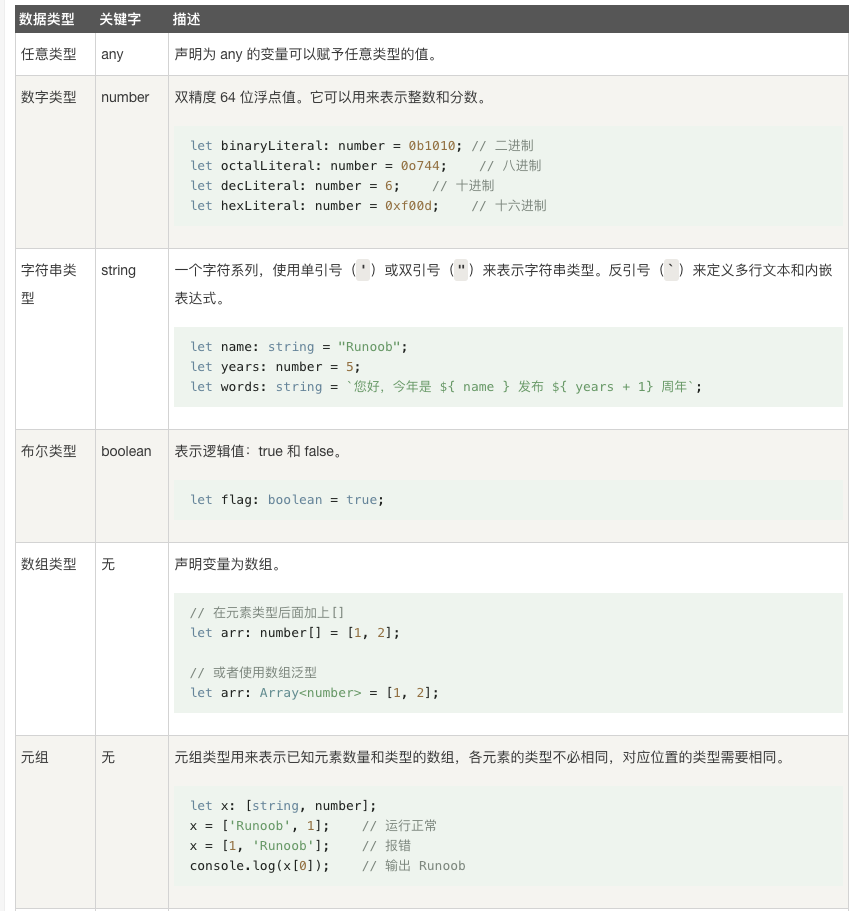Screen dimensions: 858x911
Task: Click the template string words code line
Action: coord(445,386)
